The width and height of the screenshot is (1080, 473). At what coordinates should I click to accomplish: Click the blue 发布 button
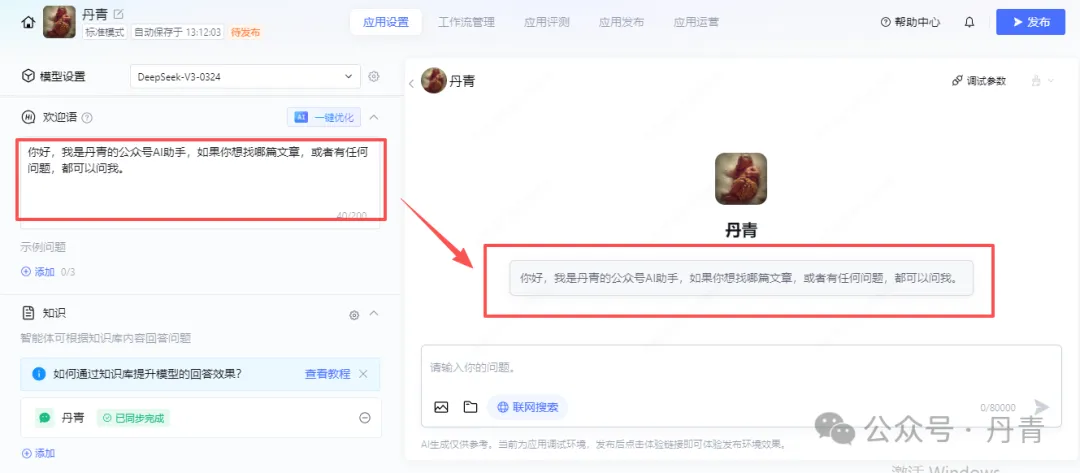(x=1029, y=22)
